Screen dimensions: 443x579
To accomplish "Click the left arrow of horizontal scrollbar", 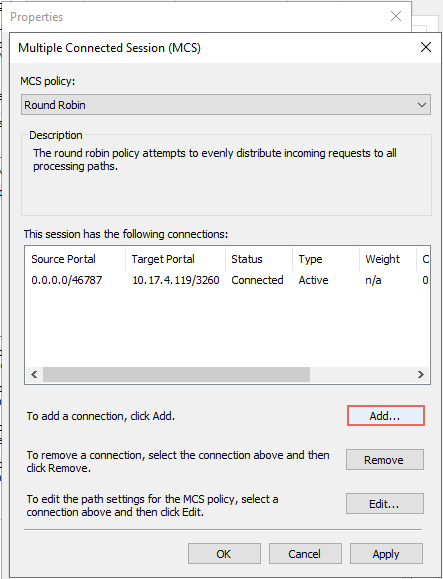I will click(x=34, y=374).
